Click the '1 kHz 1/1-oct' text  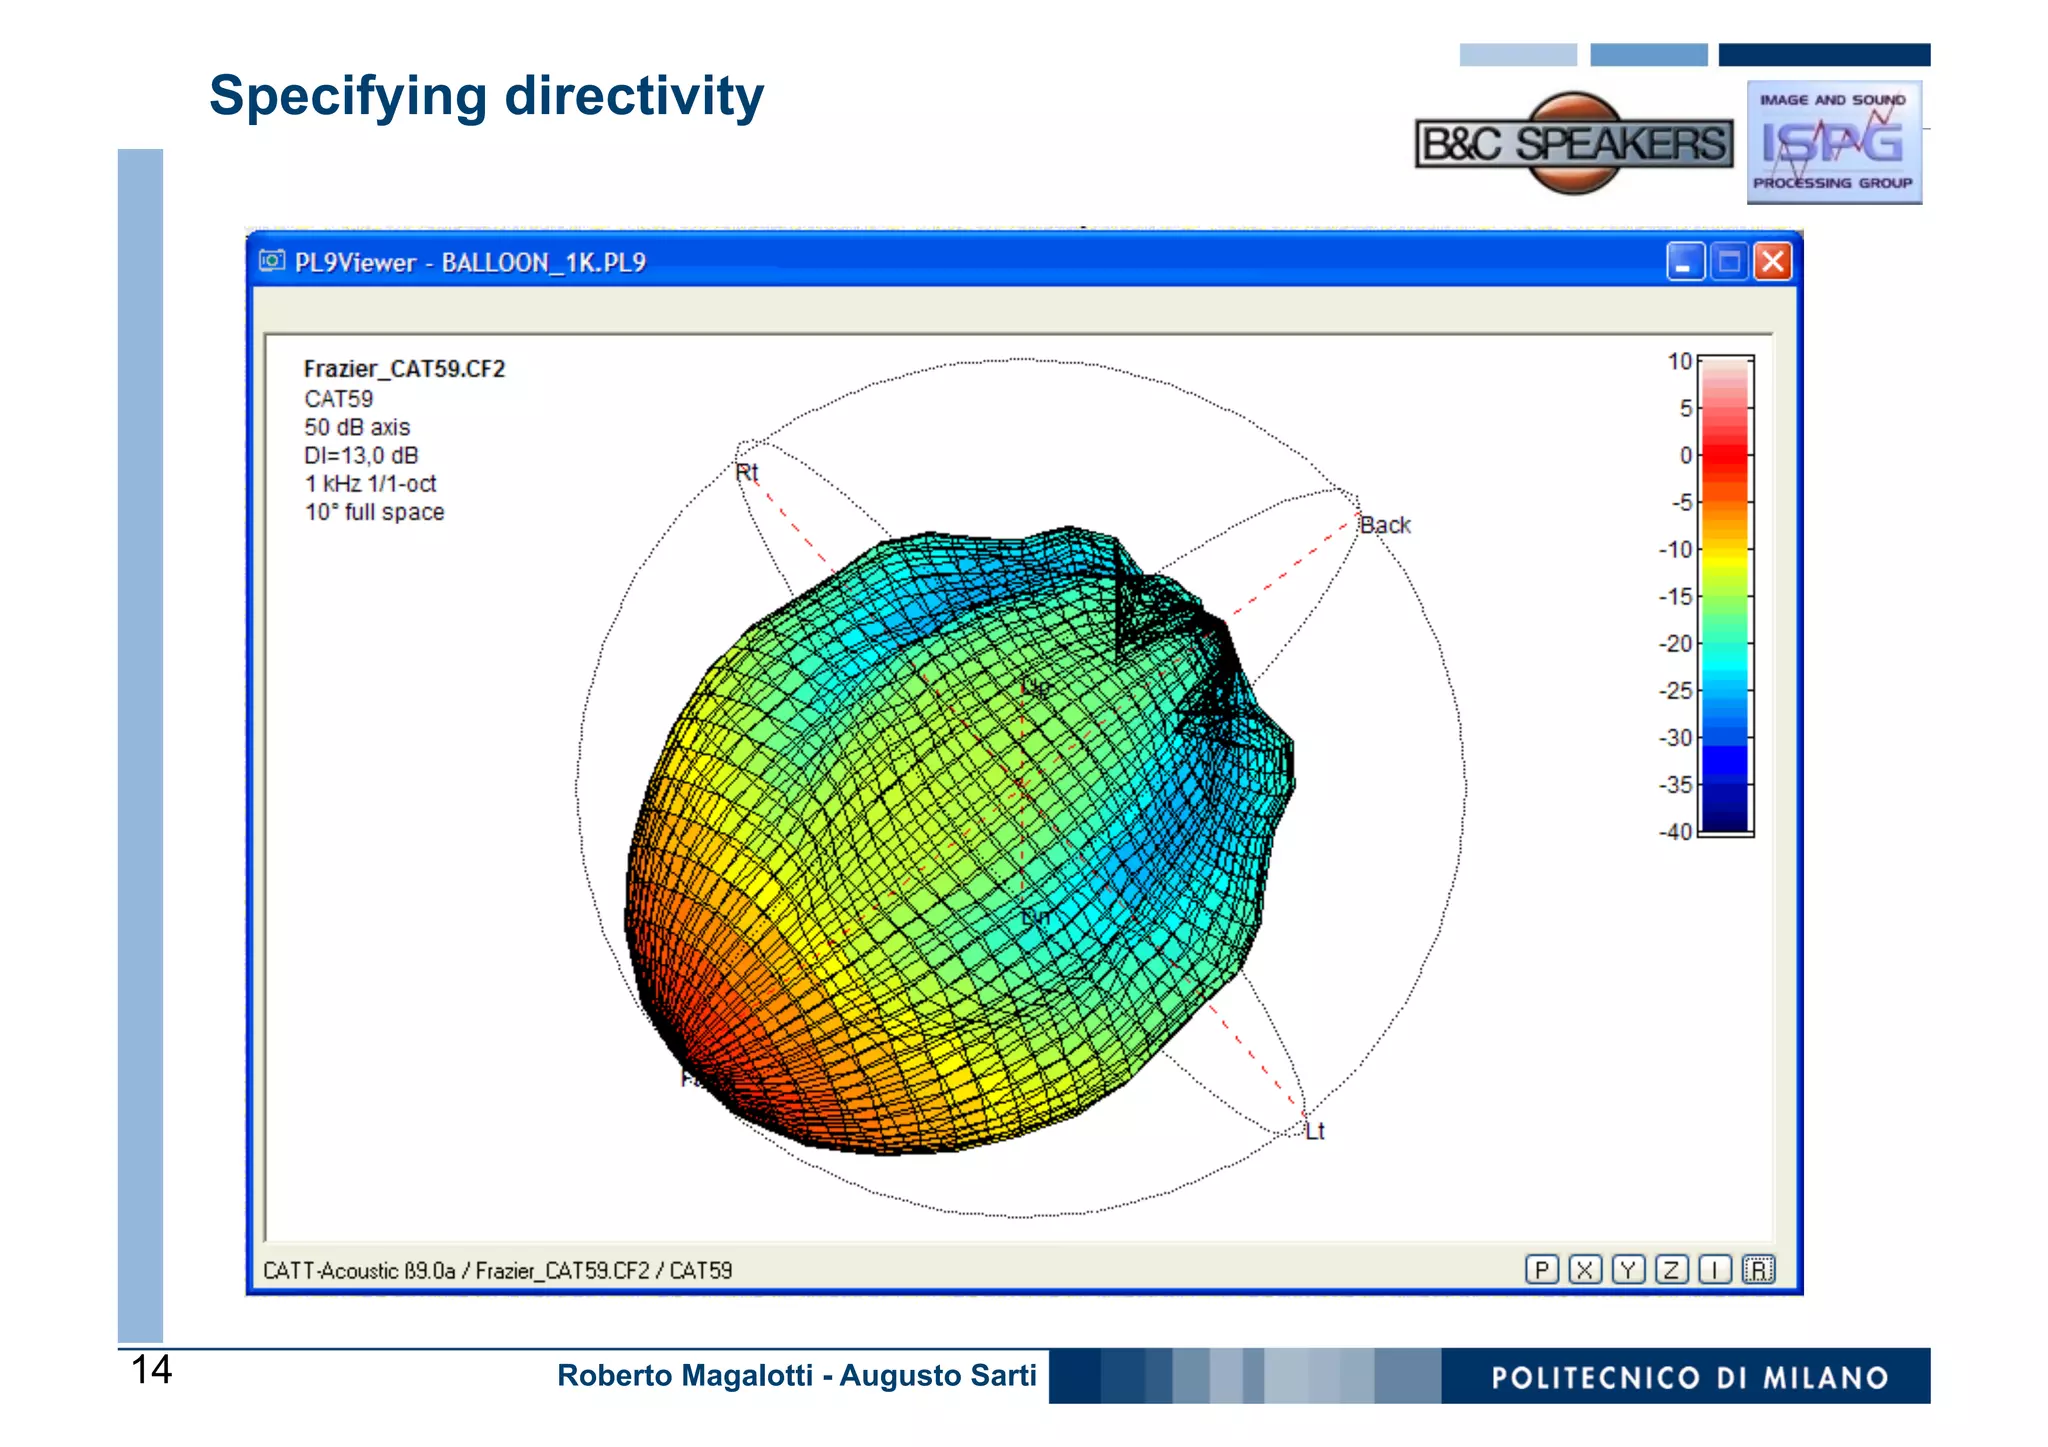(x=370, y=484)
